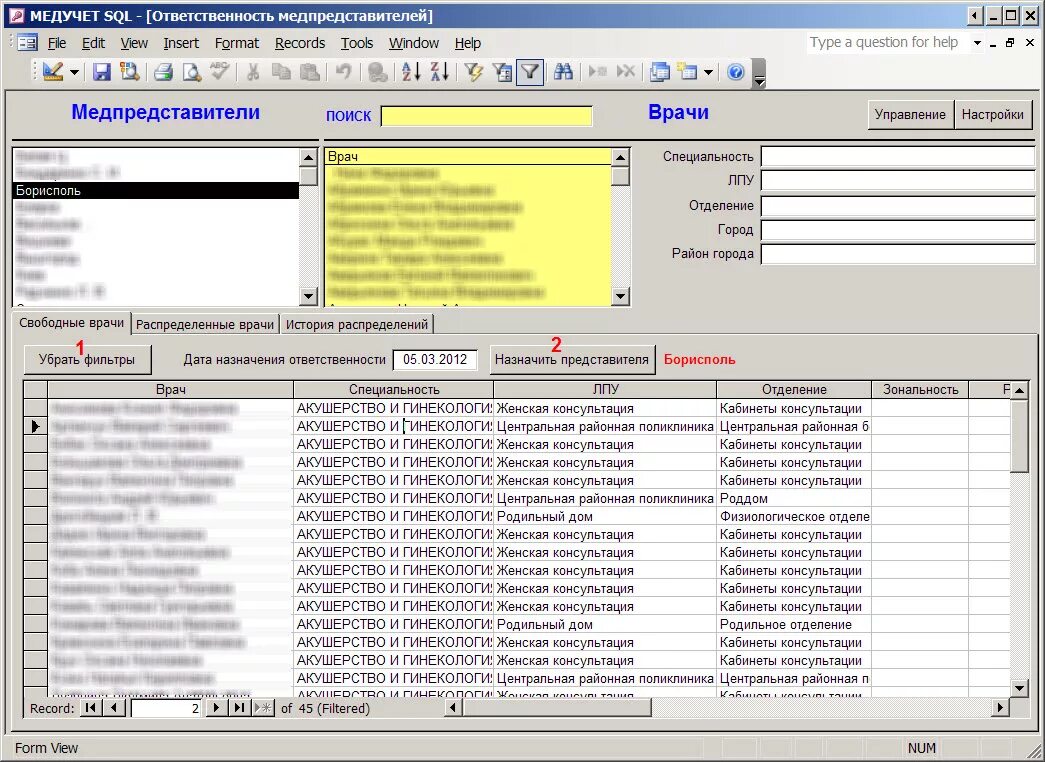Click the 'Type a question for help' box
This screenshot has width=1045, height=762.
pos(887,43)
